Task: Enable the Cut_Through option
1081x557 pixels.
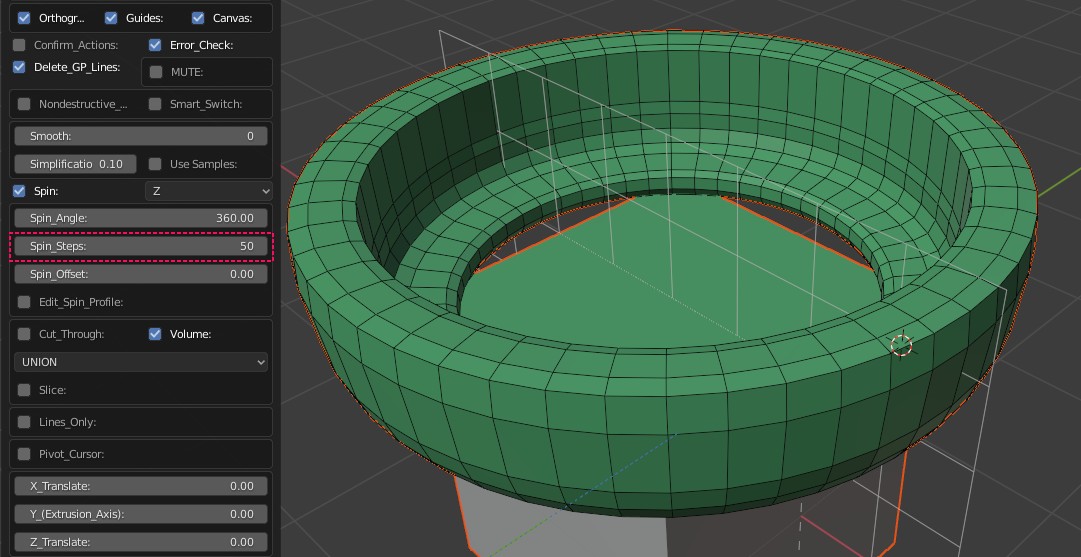Action: pos(24,334)
